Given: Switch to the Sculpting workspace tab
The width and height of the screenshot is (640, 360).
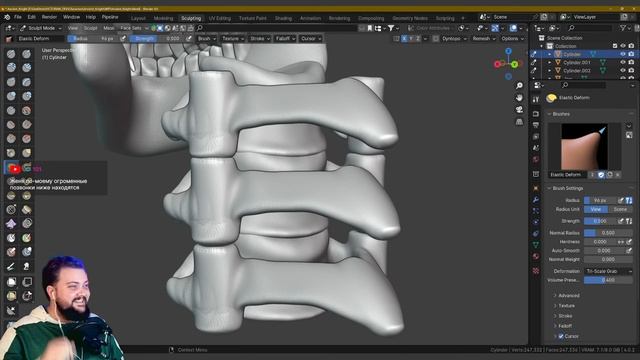Looking at the screenshot, I should coord(191,18).
